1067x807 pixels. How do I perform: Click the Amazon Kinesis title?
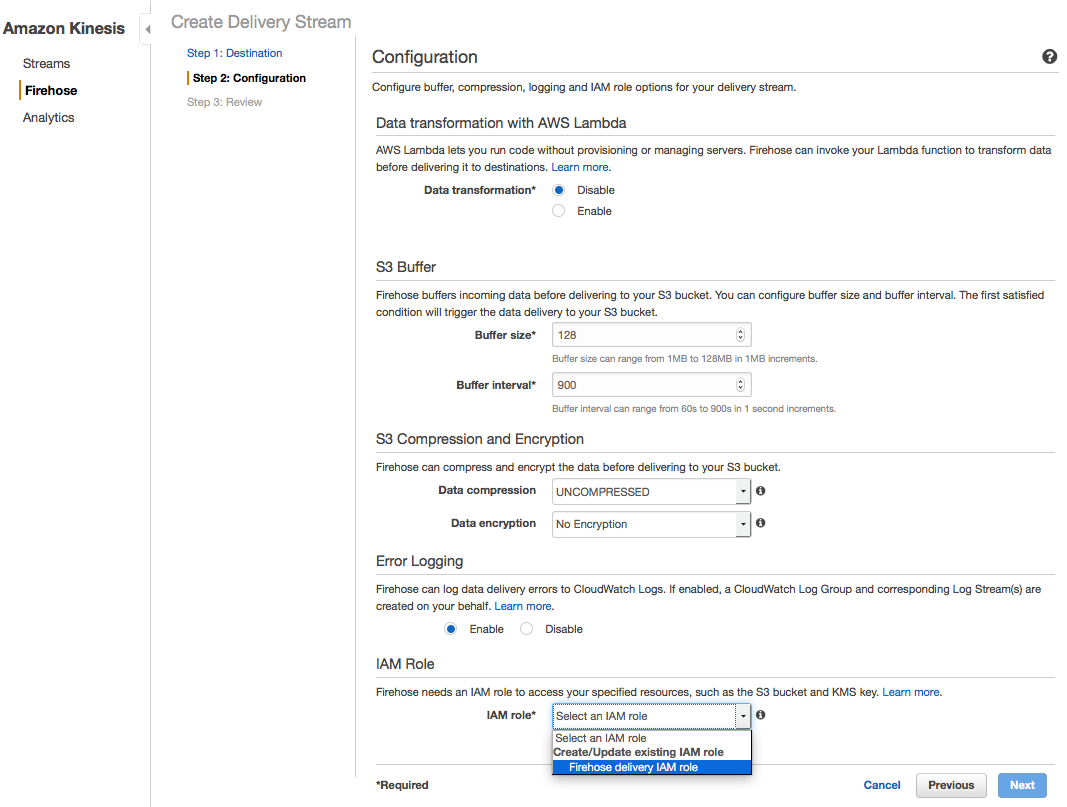pos(64,29)
